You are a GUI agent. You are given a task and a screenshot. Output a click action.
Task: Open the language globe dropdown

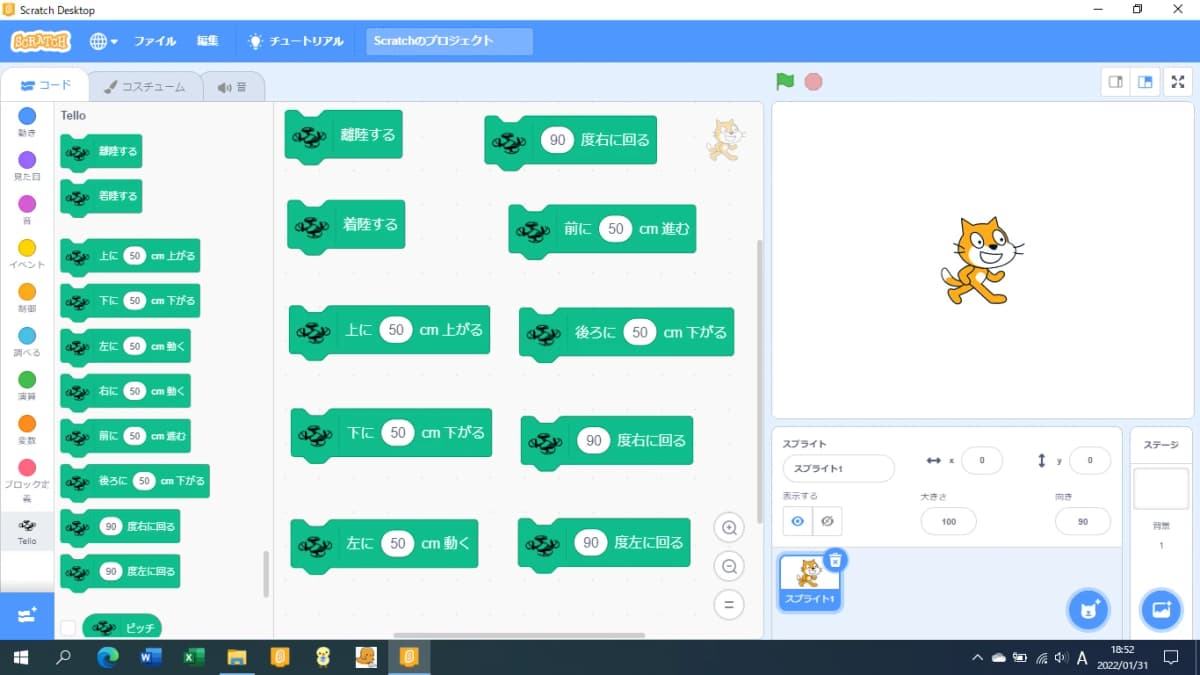103,41
